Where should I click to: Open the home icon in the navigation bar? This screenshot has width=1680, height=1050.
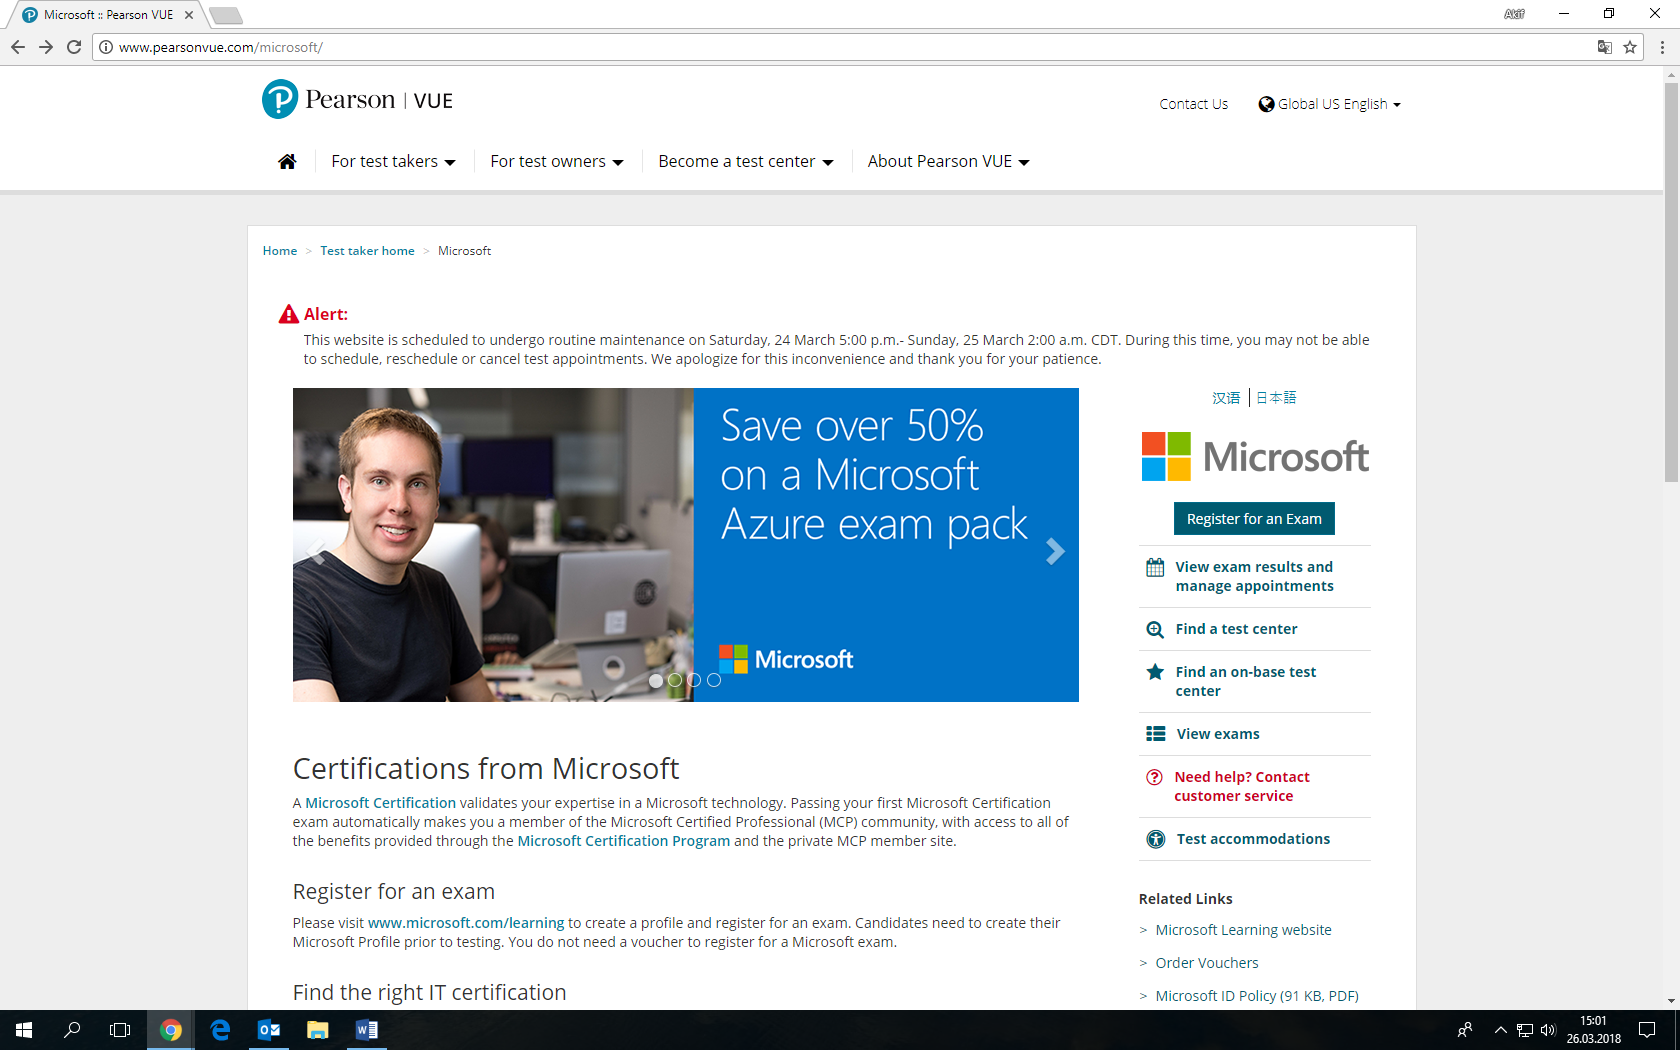287,161
